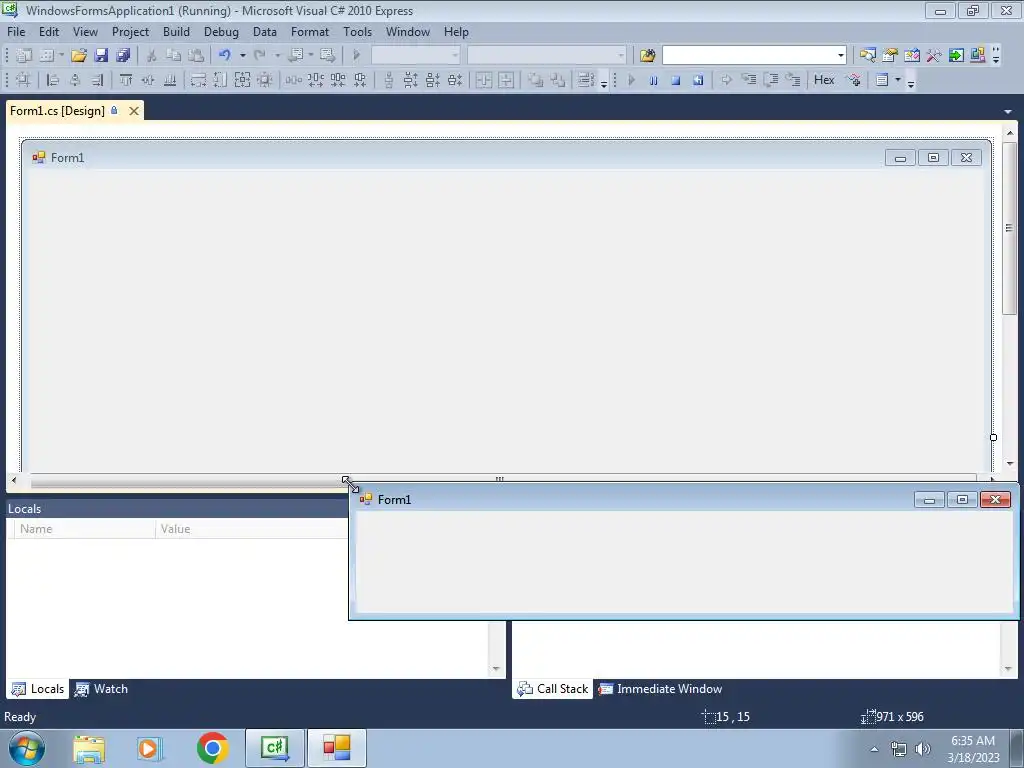Click the icon right of Hex button
1024x768 pixels.
click(x=853, y=80)
